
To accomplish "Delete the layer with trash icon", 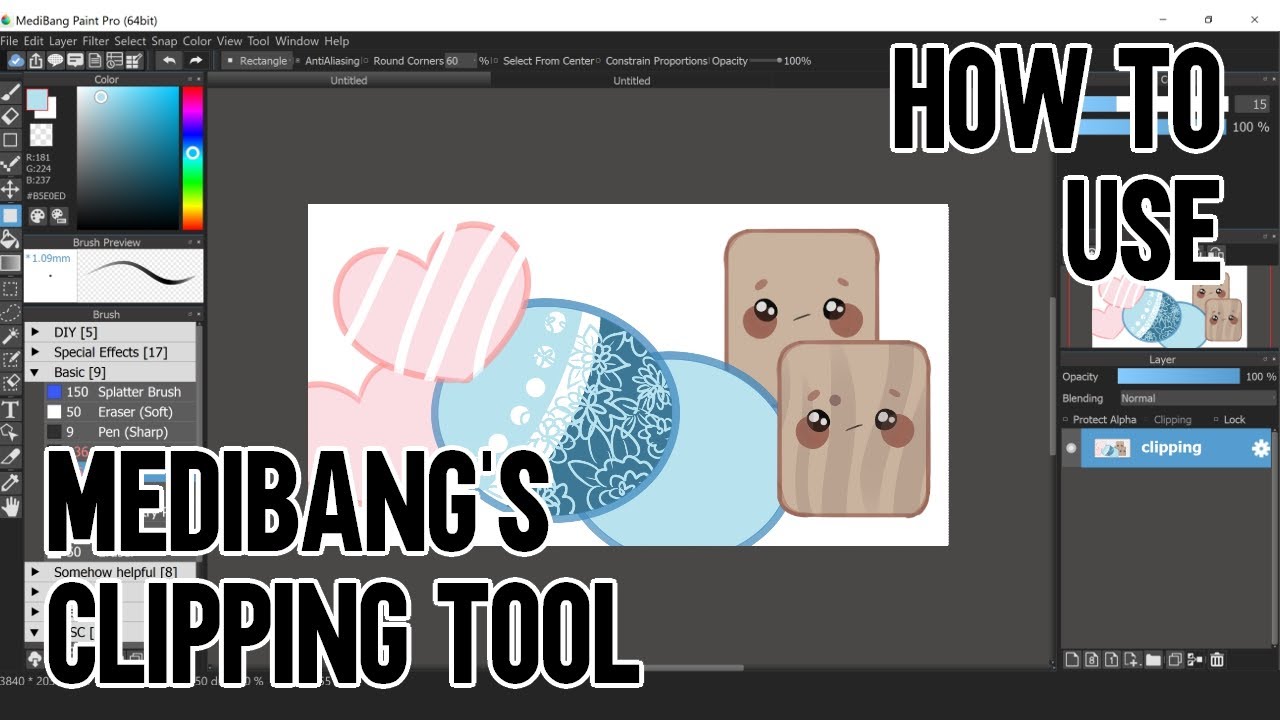I will (1217, 660).
